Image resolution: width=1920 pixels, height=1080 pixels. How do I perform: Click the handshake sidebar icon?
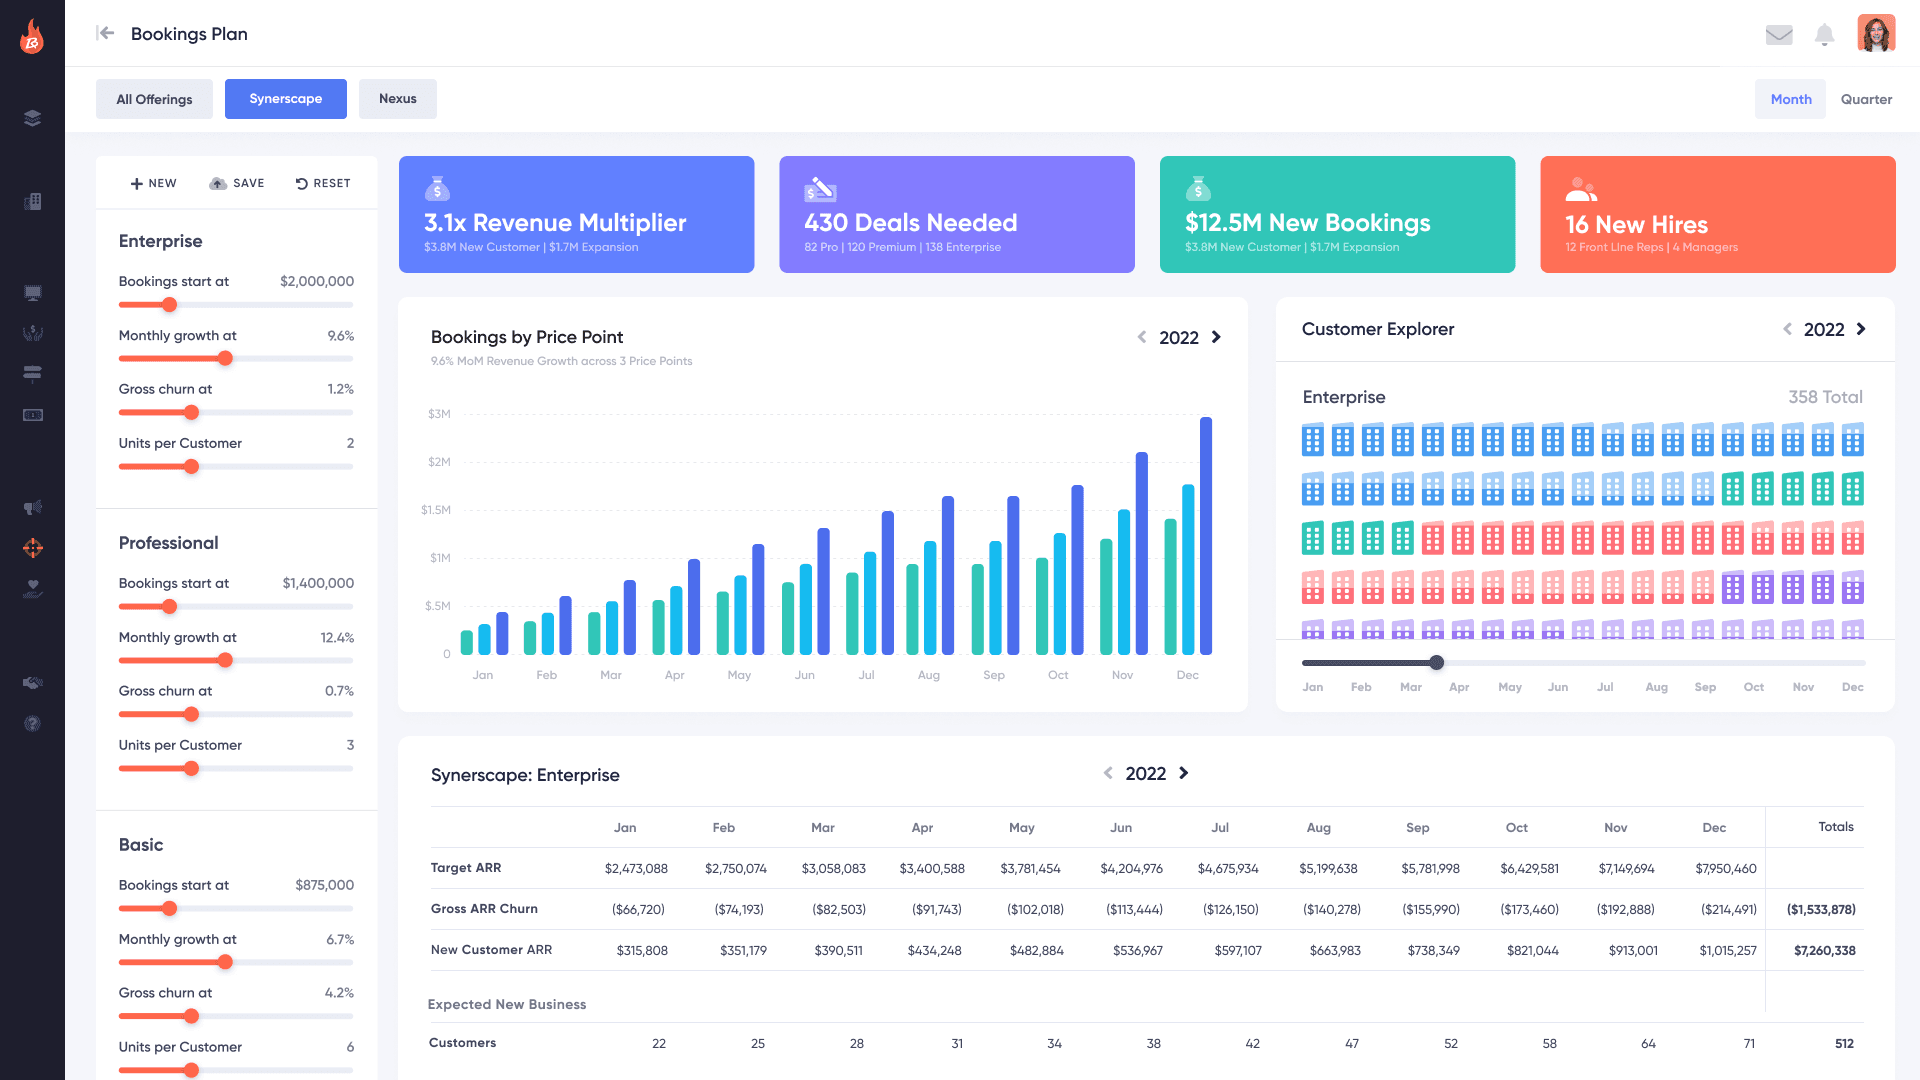click(x=32, y=683)
